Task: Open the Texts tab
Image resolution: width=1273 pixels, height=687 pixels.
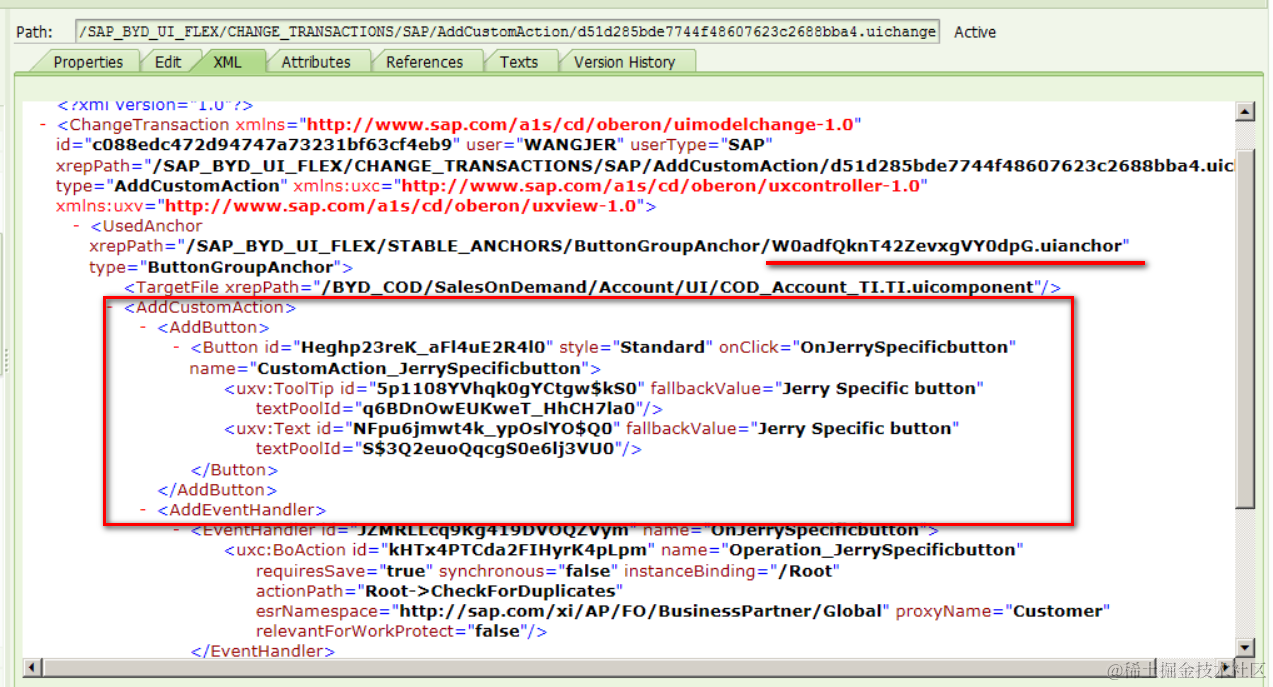Action: point(519,62)
